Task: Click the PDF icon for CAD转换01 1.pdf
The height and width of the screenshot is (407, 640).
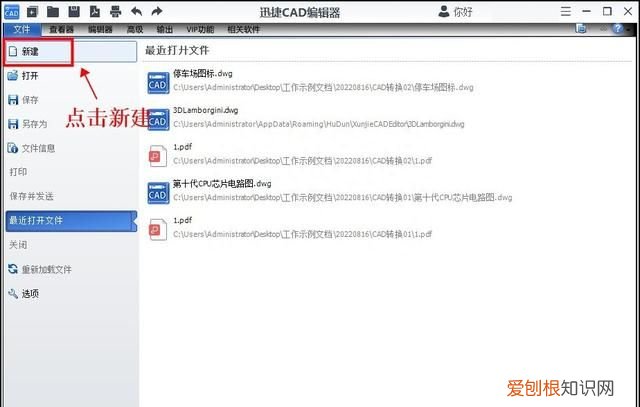Action: [x=158, y=229]
